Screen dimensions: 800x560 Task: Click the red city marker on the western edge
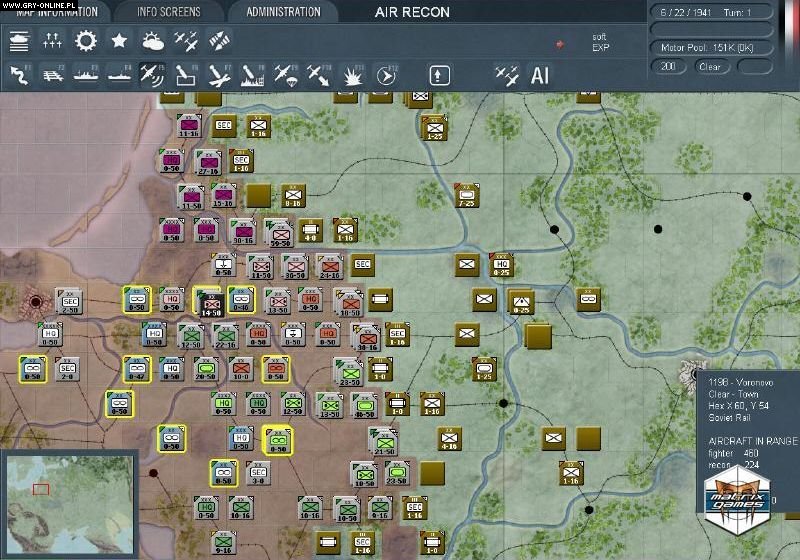[x=35, y=301]
